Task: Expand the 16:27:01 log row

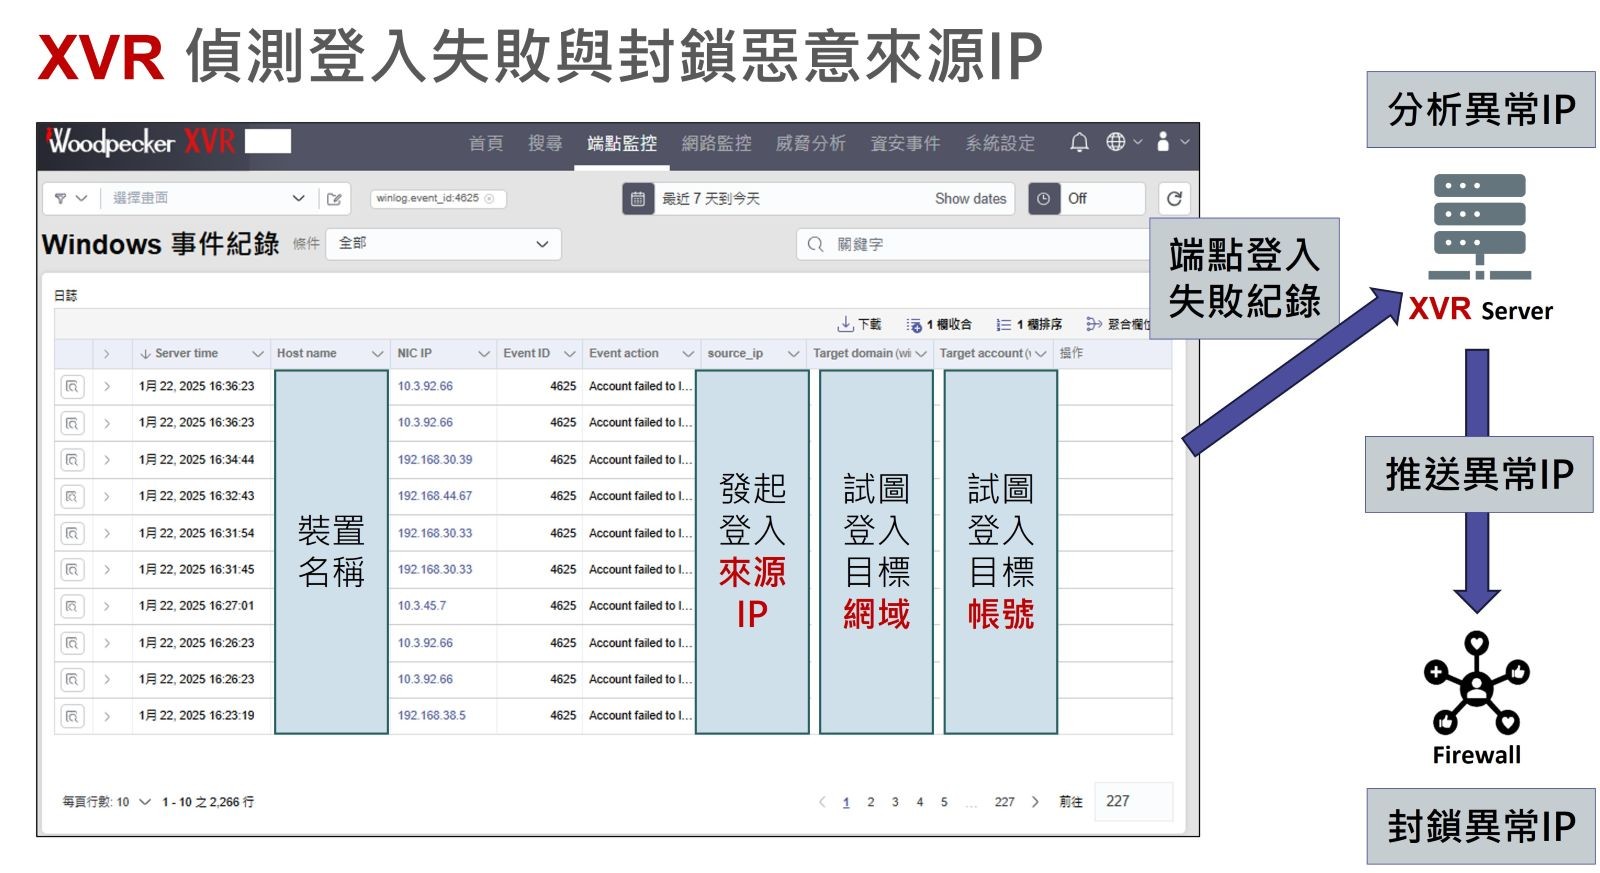Action: pos(107,606)
